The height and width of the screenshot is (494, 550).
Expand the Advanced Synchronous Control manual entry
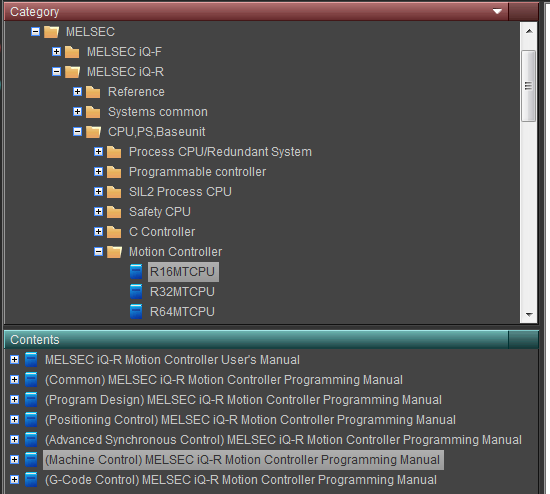(14, 440)
